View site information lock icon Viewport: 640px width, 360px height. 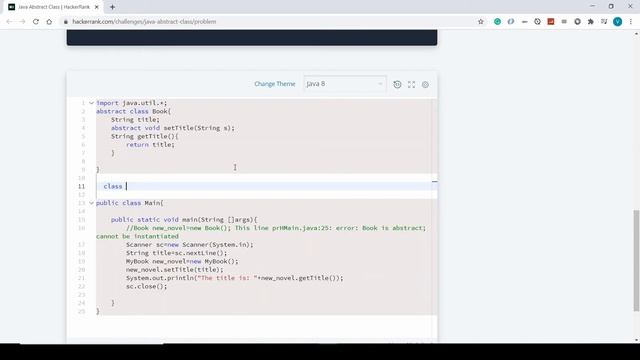66,22
